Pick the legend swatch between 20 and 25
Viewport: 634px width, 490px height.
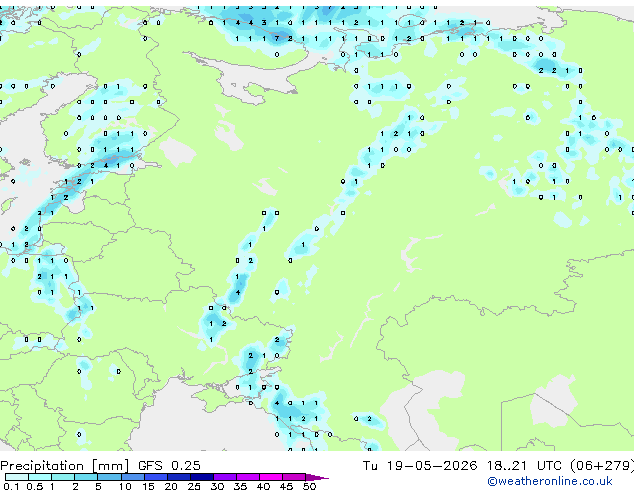pyautogui.click(x=178, y=477)
